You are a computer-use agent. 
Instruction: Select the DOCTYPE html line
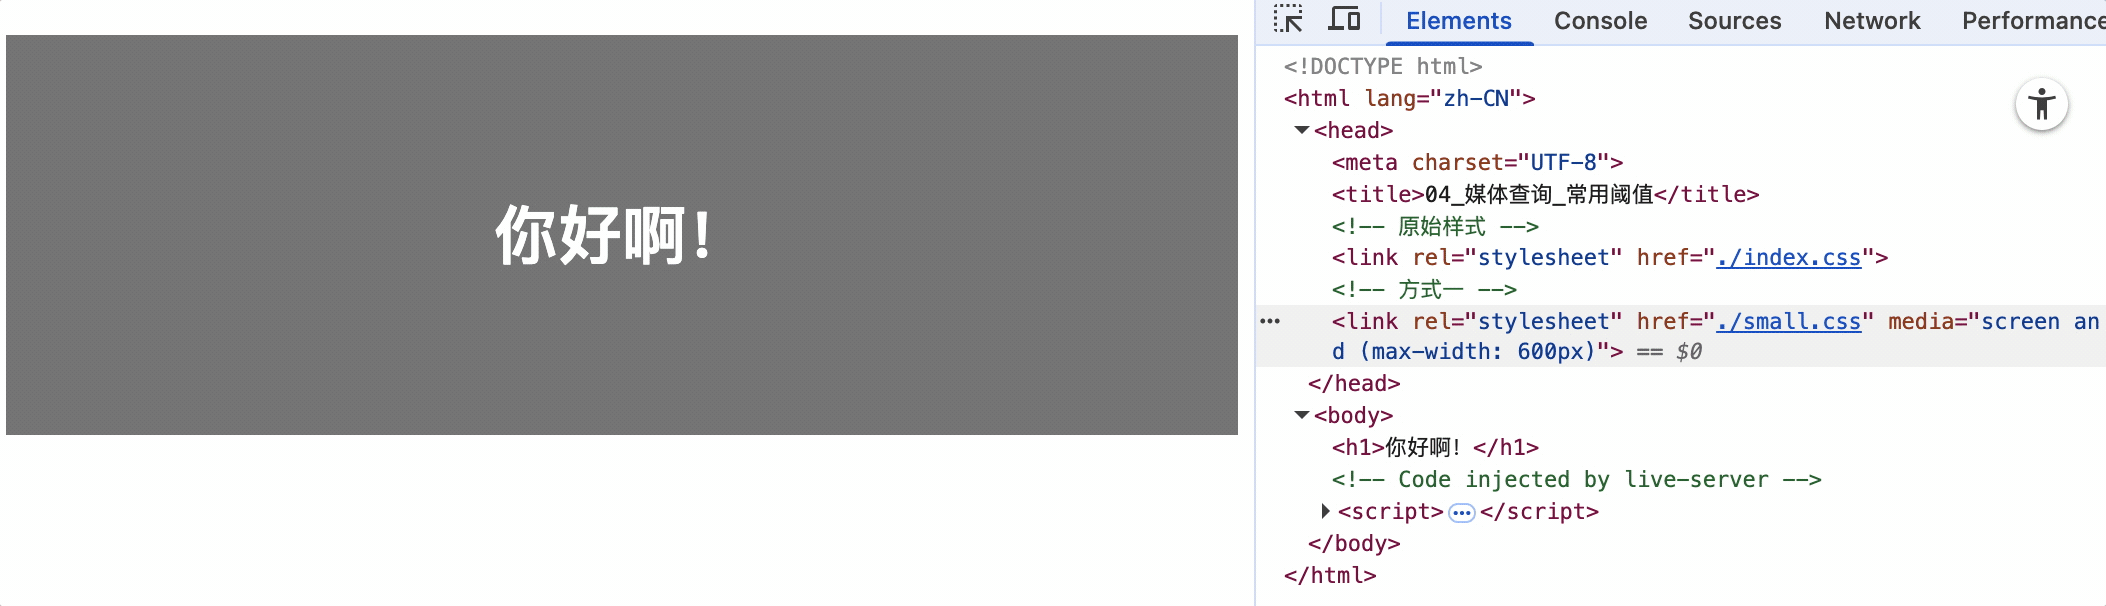point(1383,66)
